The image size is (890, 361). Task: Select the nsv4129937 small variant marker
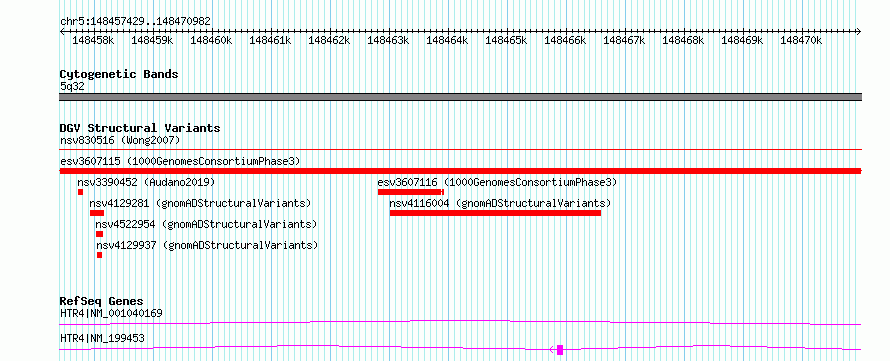coord(99,255)
